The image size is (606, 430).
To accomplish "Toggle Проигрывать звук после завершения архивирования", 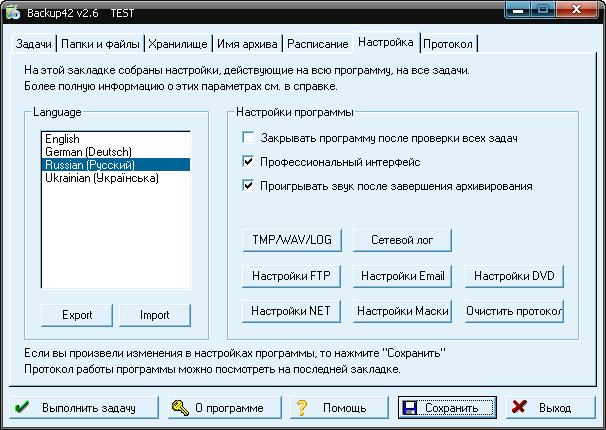I will (x=249, y=185).
